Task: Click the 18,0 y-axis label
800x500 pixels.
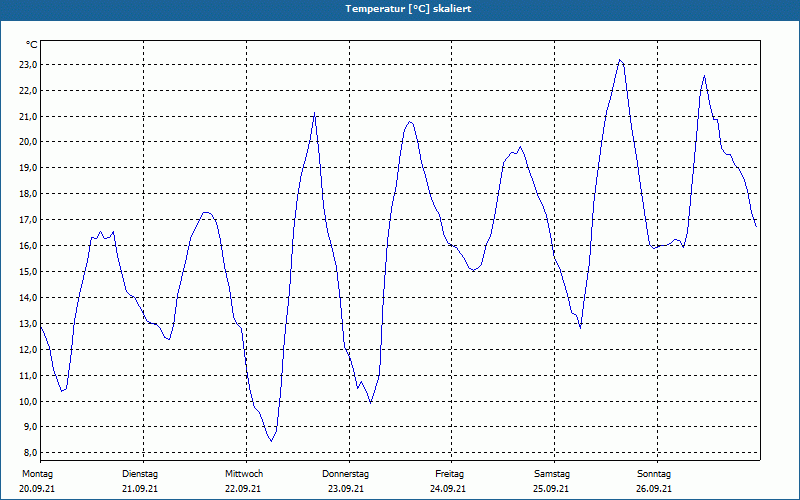Action: point(29,194)
